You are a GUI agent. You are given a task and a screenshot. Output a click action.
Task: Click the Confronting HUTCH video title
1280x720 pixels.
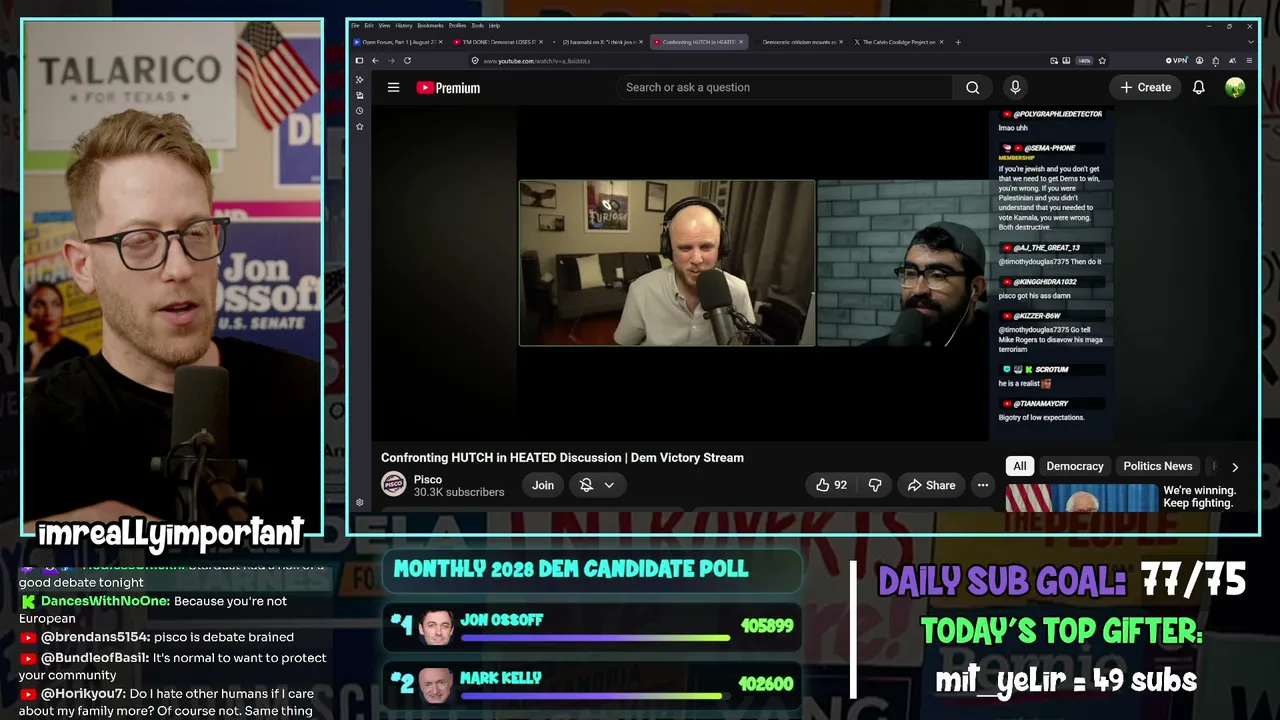click(x=562, y=458)
